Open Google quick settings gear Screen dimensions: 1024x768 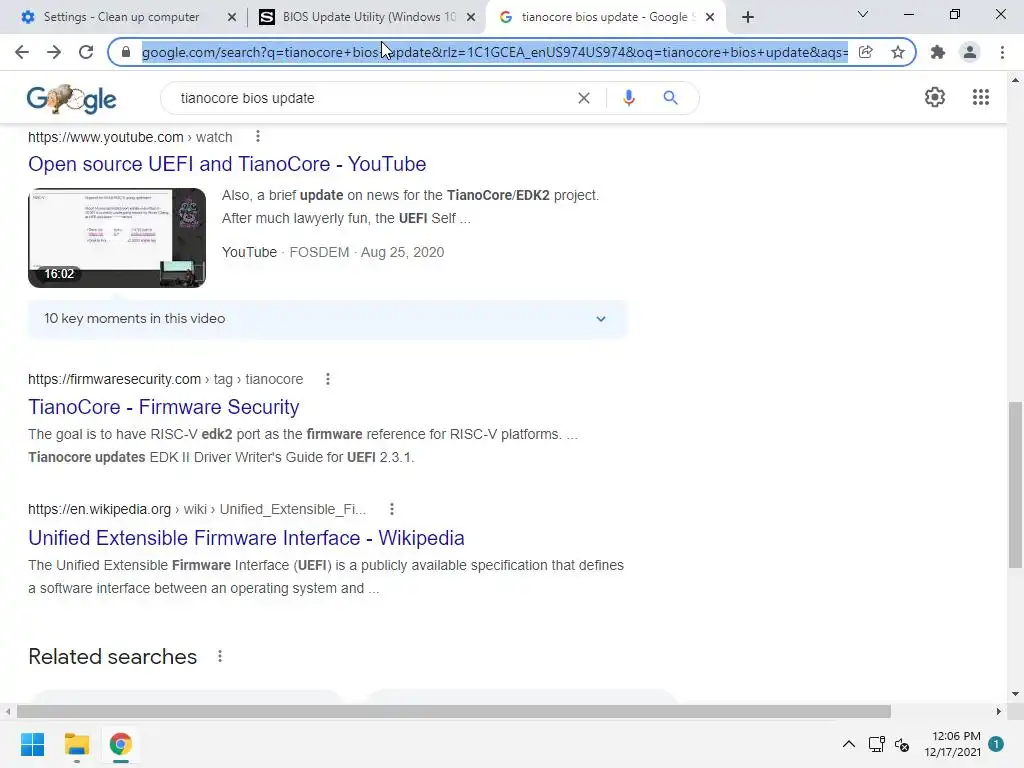[x=935, y=97]
